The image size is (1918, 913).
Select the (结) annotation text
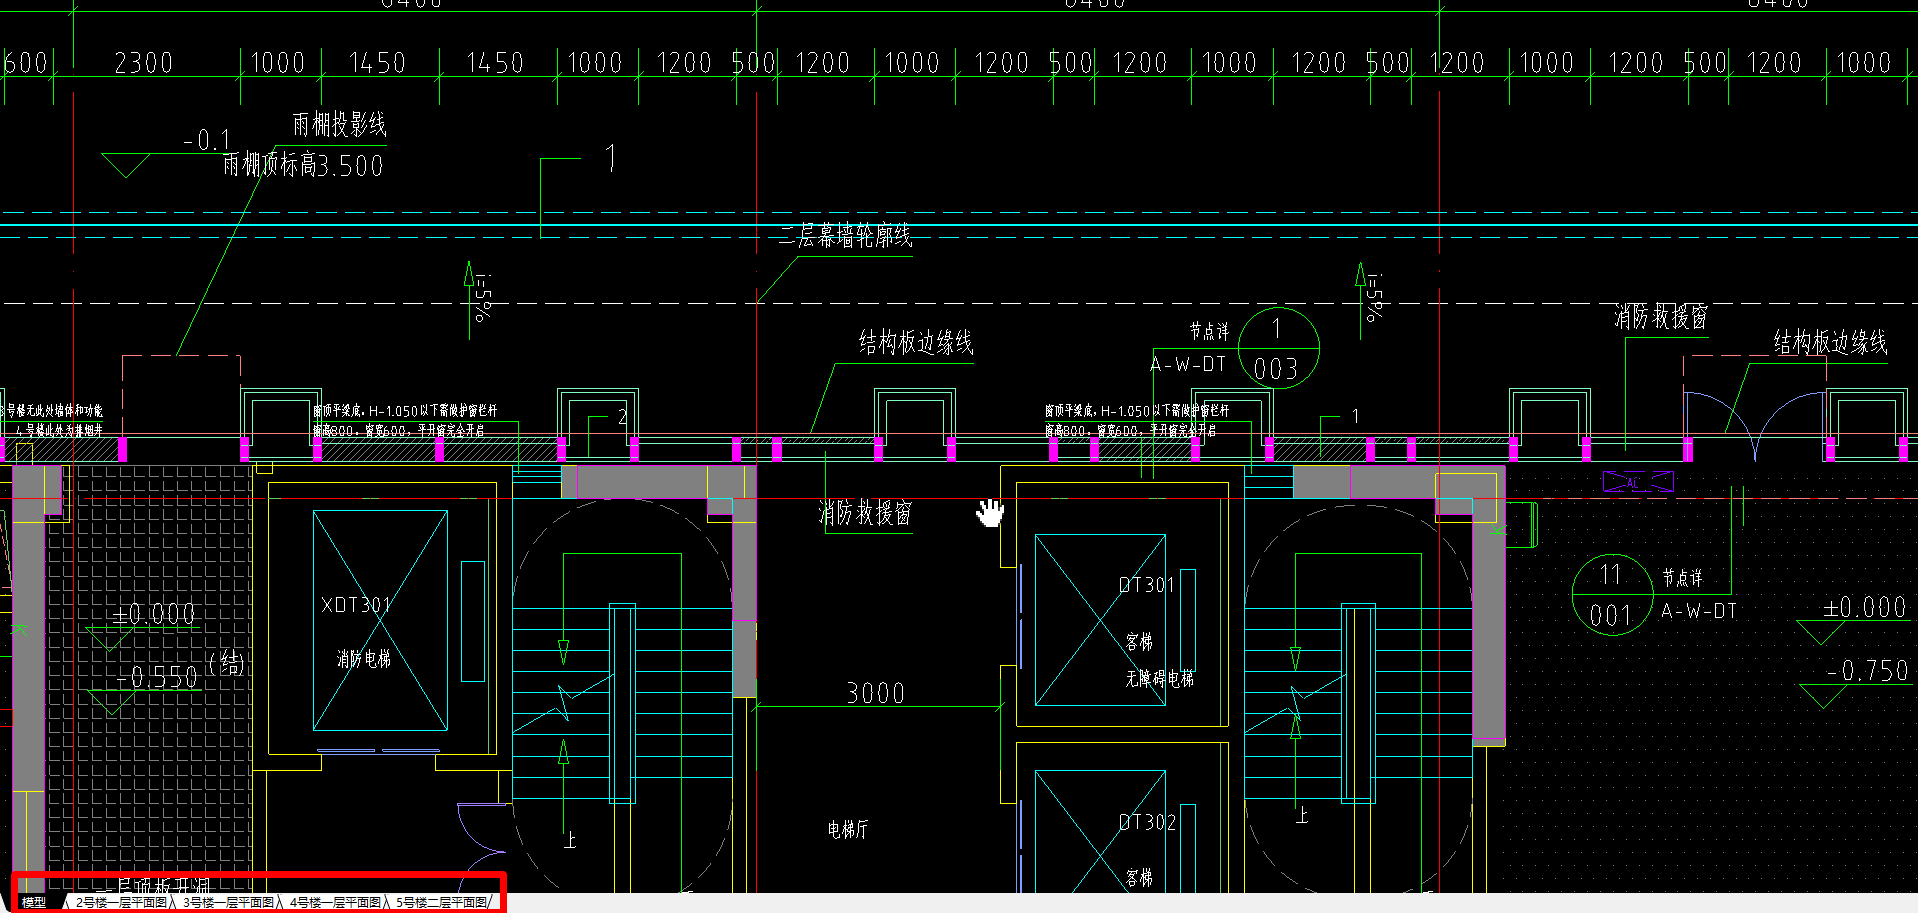coord(227,662)
